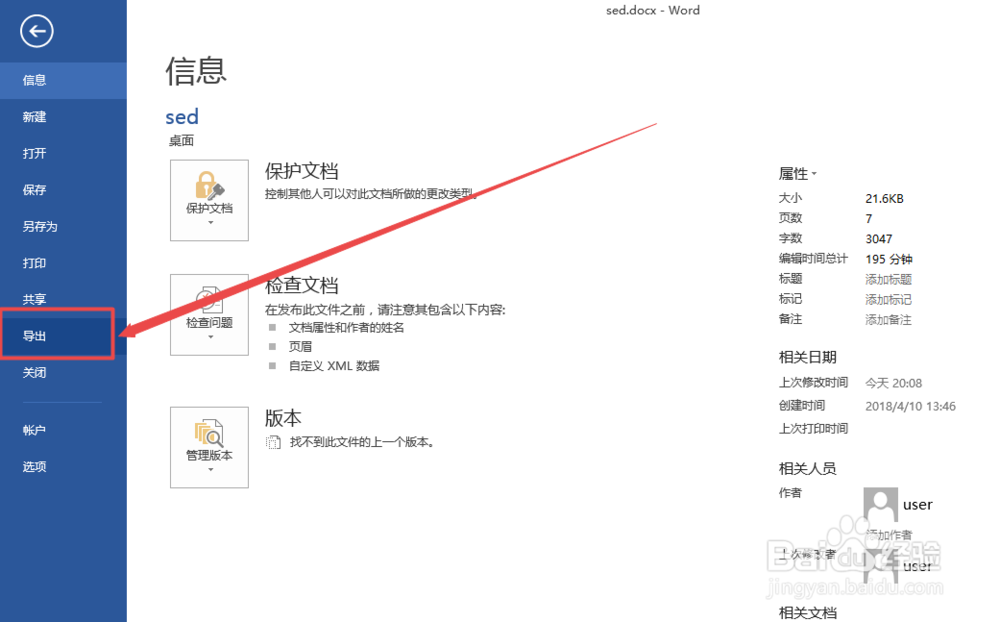This screenshot has width=1000, height=622.
Task: Click the magnifier icon on 检查问题 button
Action: click(x=209, y=301)
